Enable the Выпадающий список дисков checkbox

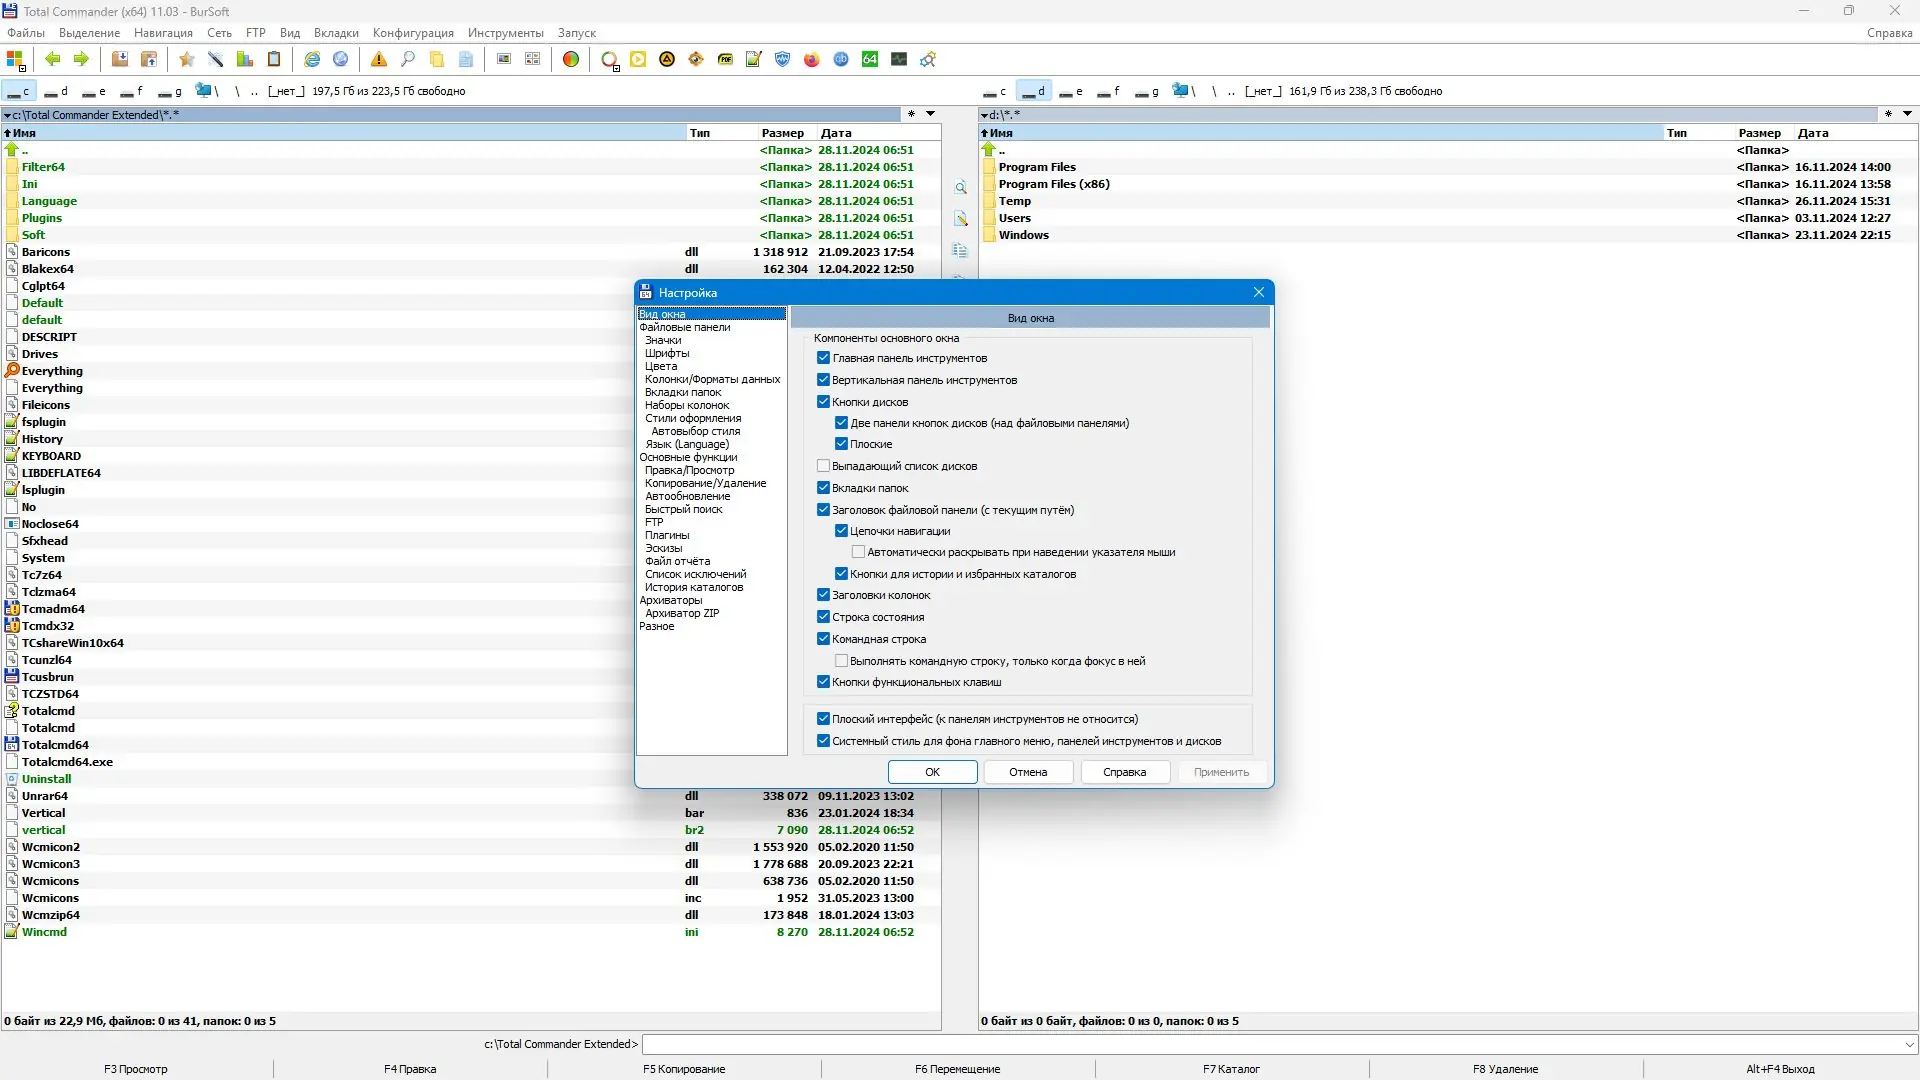tap(824, 466)
